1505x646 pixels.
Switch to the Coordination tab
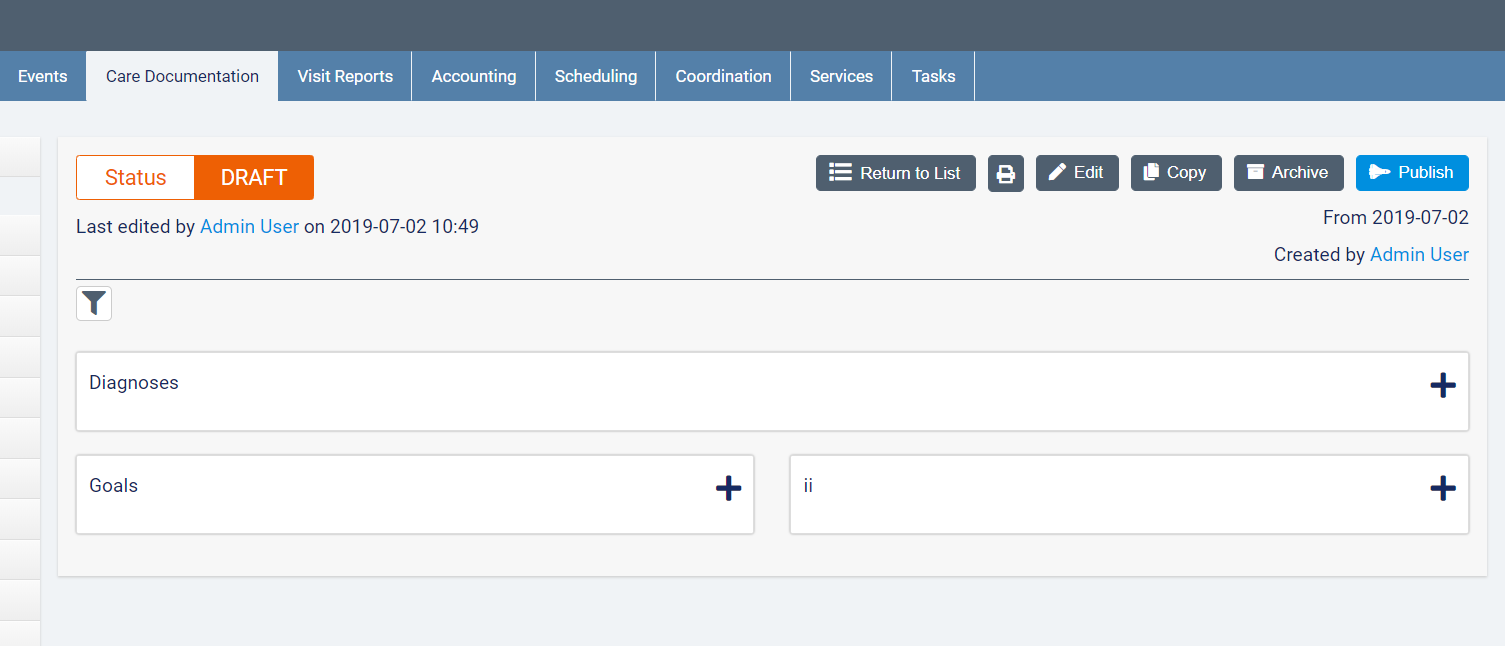(723, 76)
